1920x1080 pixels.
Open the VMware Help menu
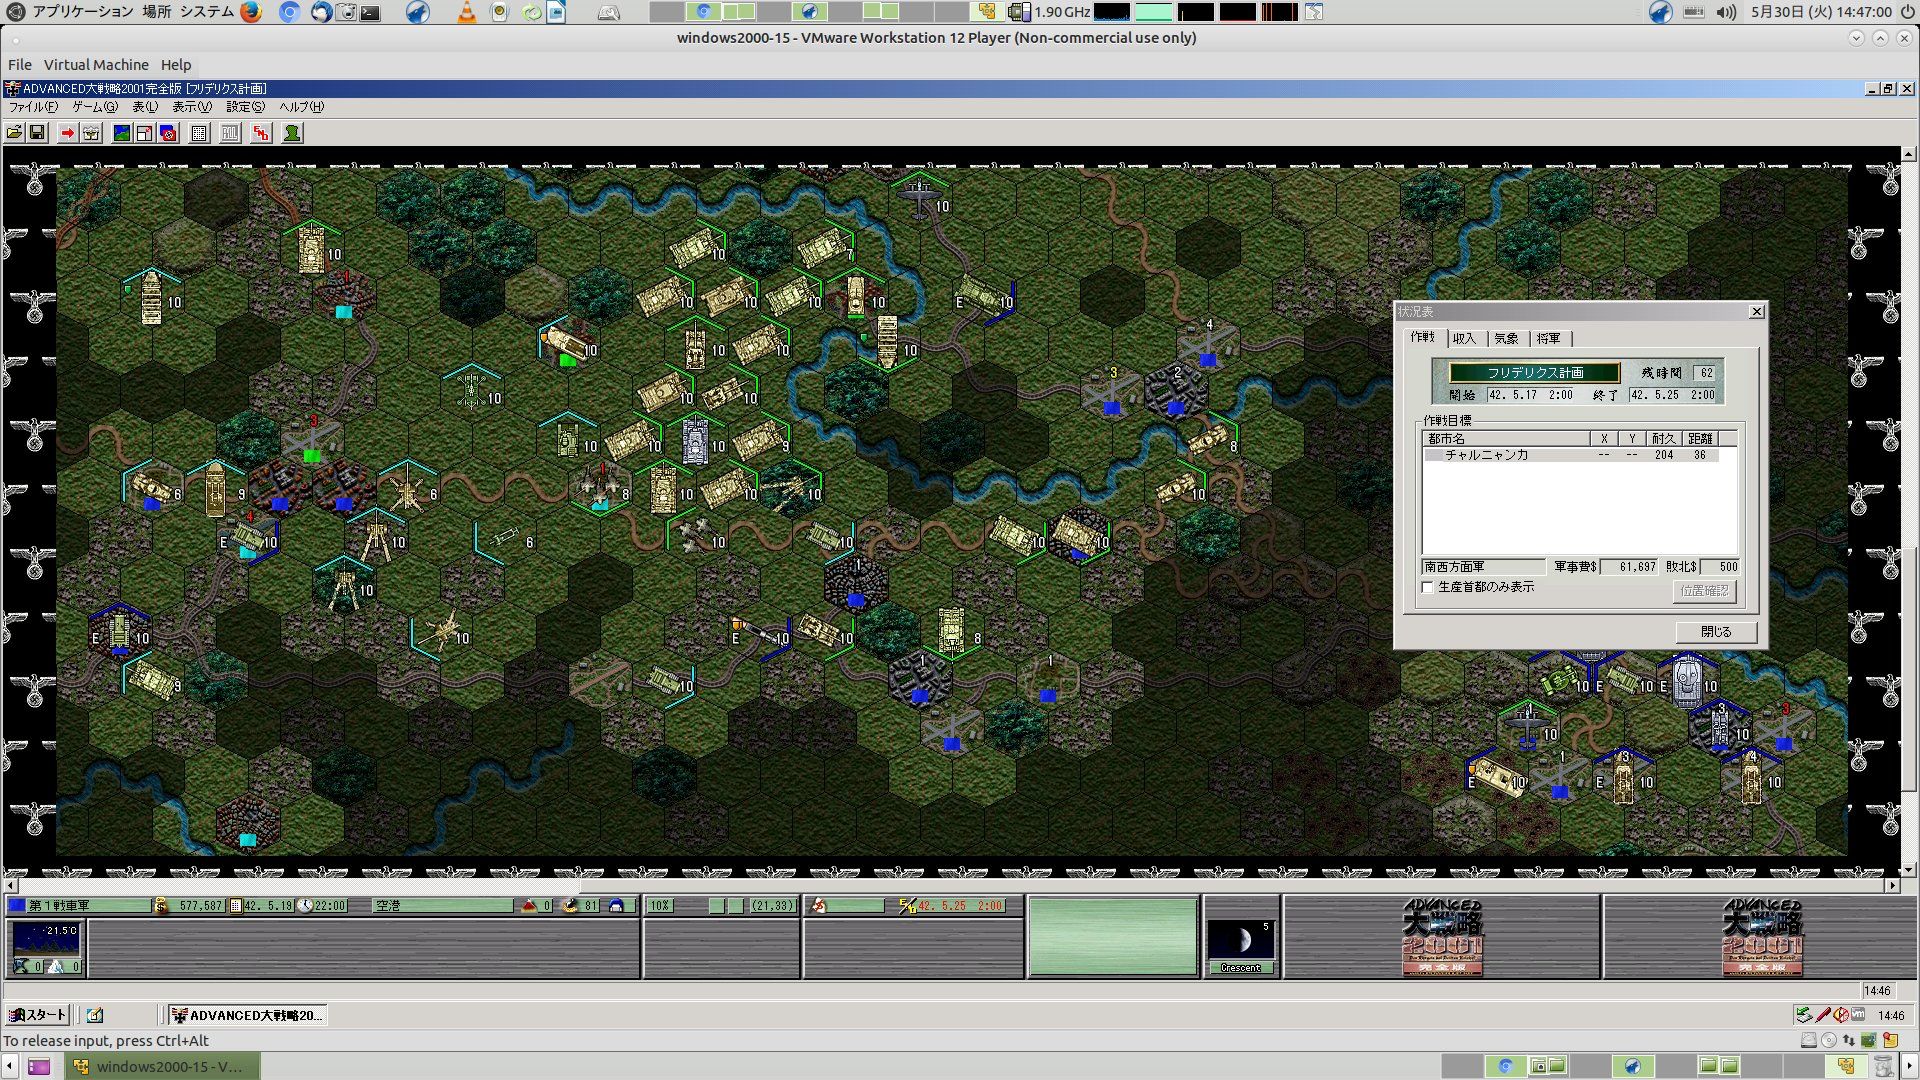click(x=176, y=65)
